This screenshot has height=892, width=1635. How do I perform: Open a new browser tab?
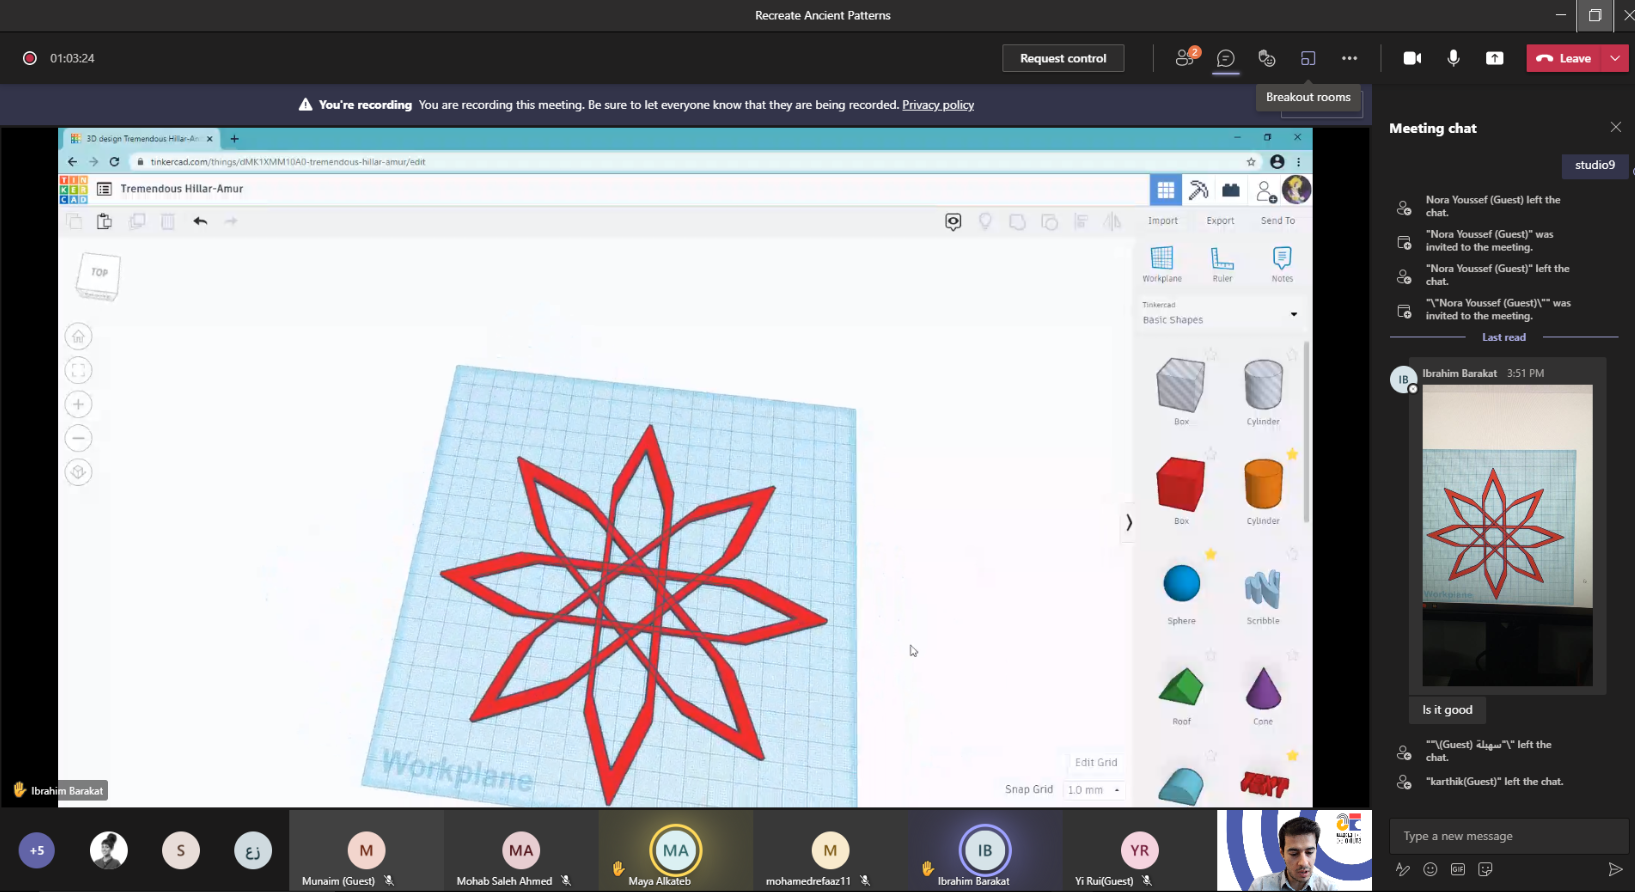coord(234,139)
